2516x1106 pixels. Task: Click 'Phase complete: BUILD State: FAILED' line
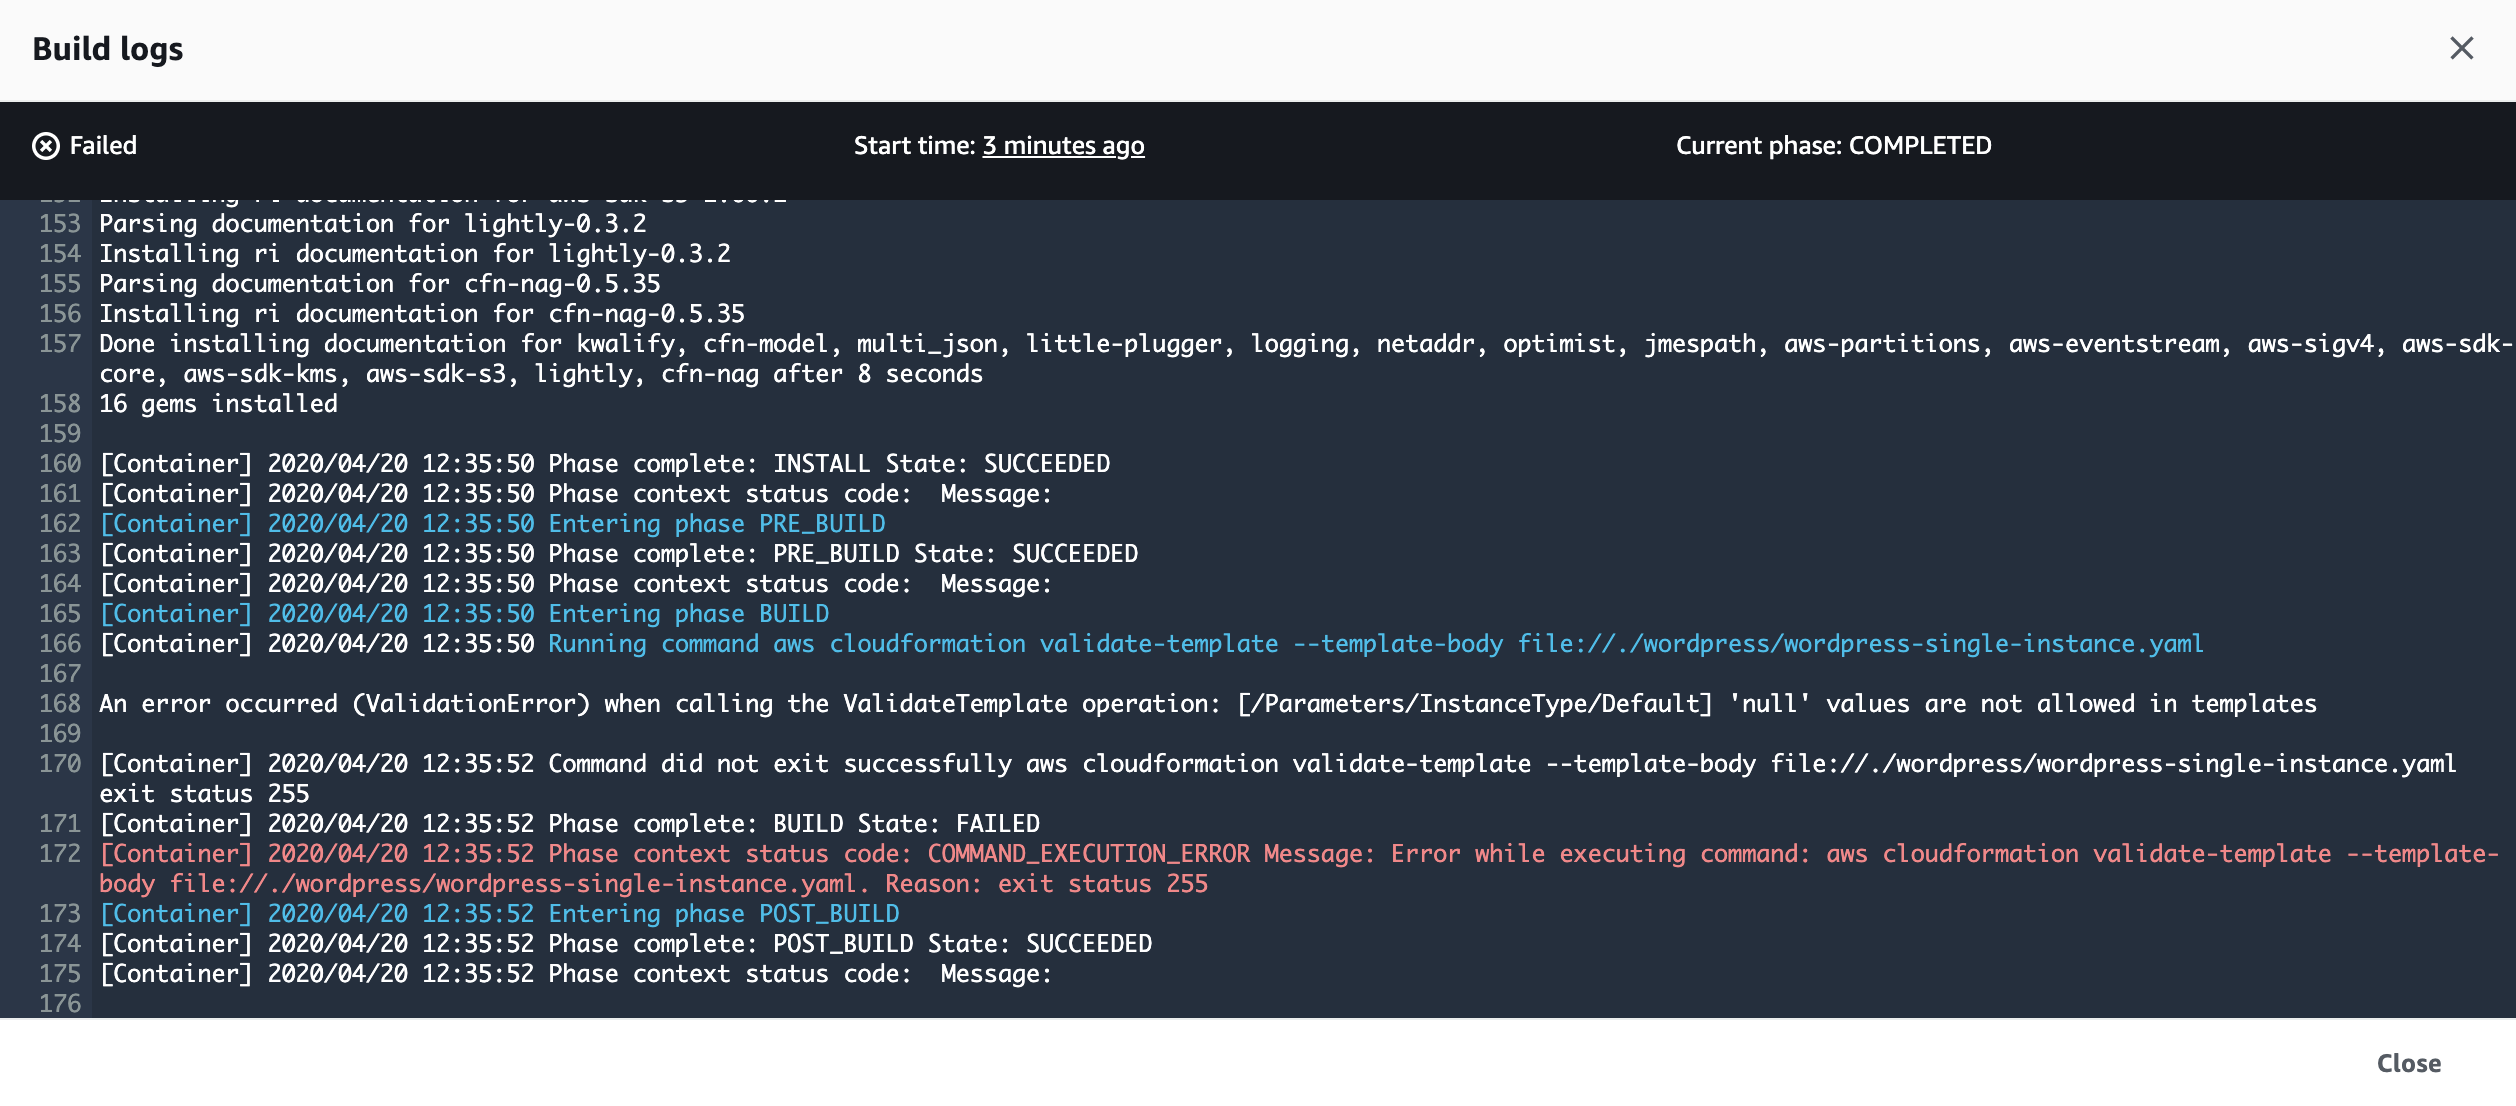click(x=569, y=824)
